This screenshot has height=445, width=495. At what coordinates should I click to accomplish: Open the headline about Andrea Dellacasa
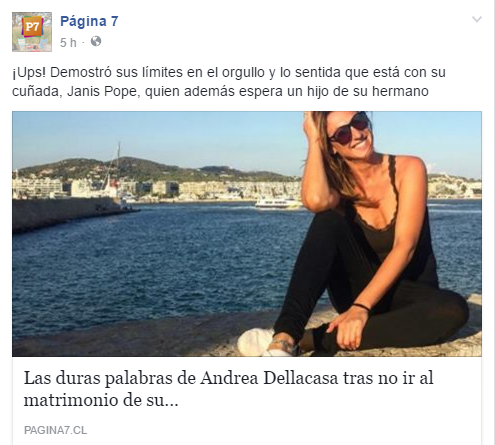[228, 389]
